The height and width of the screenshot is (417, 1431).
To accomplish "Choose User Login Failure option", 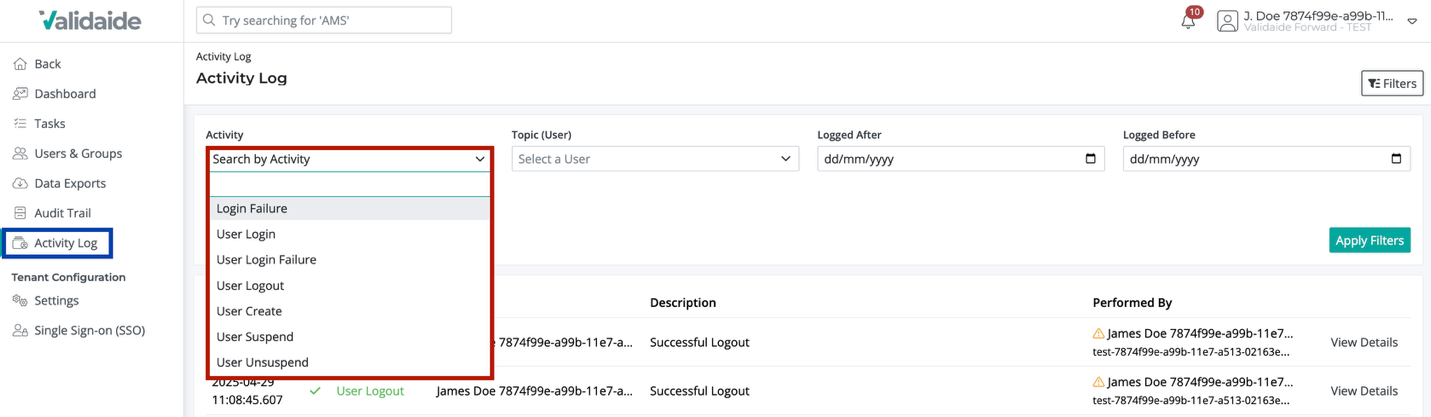I will pos(349,260).
